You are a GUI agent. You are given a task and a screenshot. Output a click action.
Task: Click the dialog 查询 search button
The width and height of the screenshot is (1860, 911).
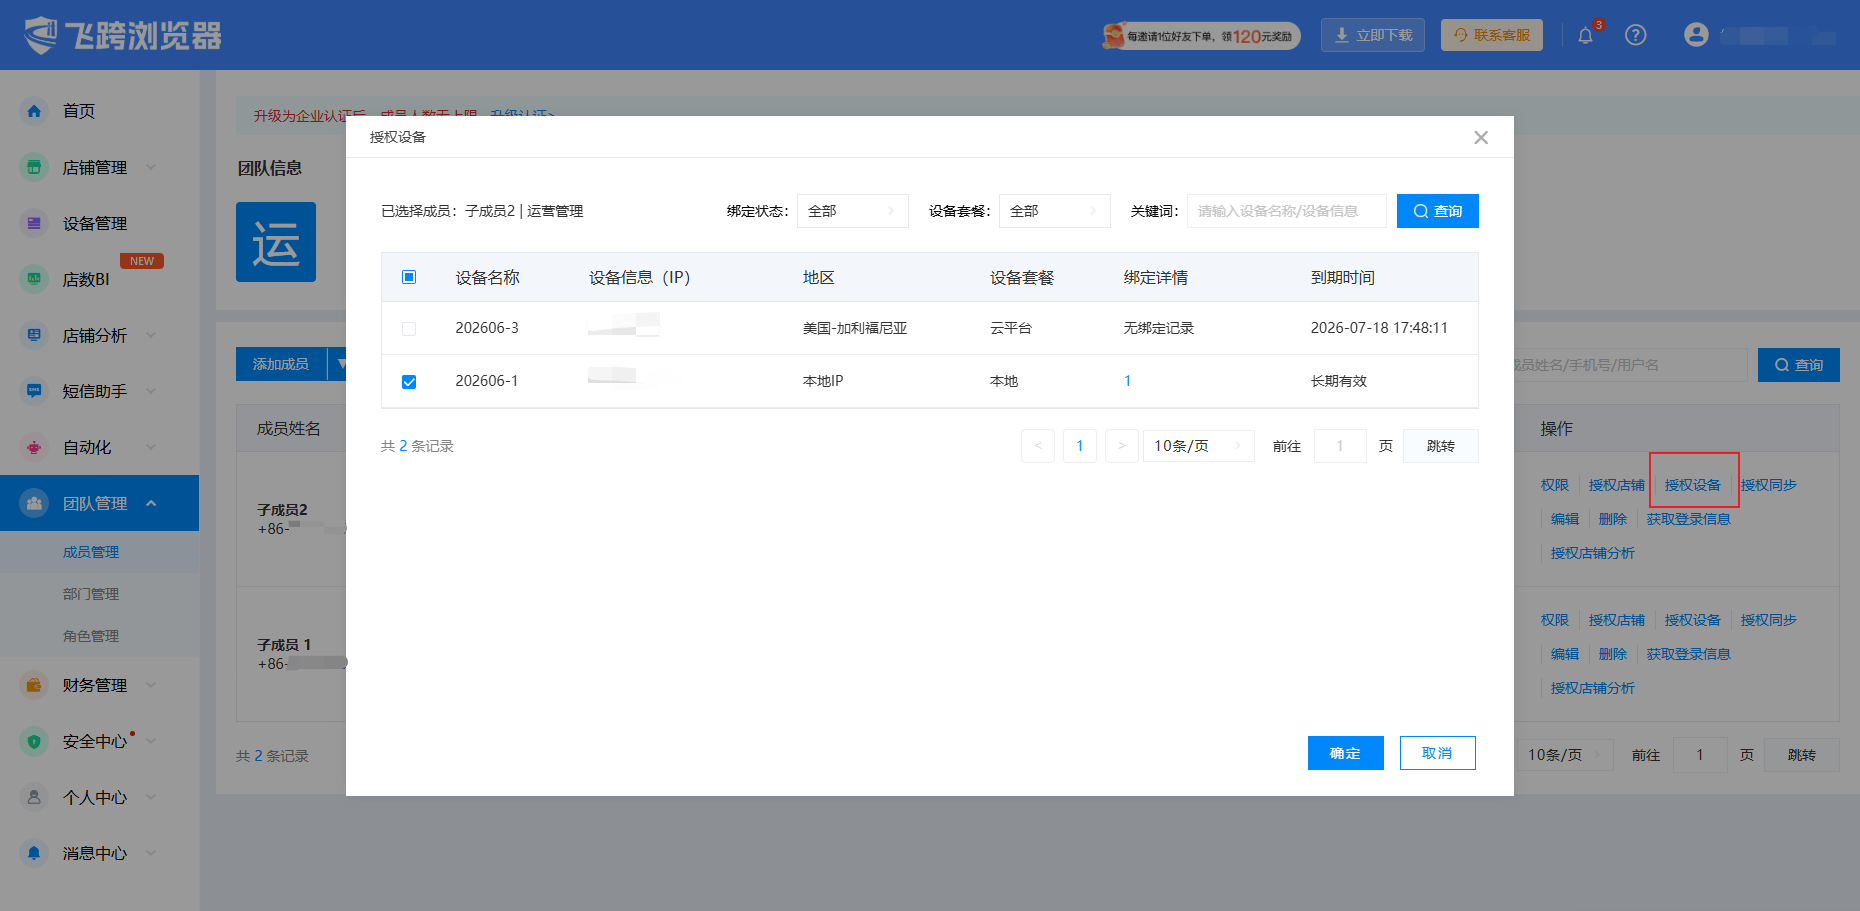(1437, 211)
